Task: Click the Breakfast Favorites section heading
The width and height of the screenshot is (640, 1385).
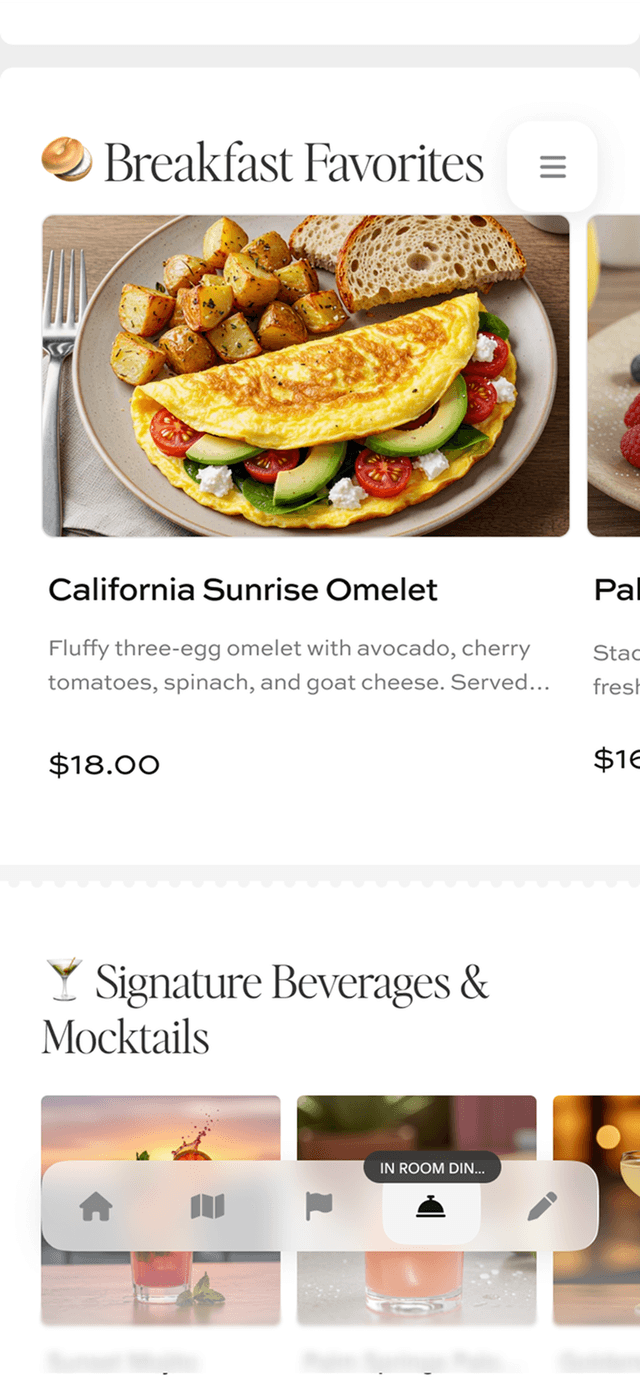Action: (293, 163)
